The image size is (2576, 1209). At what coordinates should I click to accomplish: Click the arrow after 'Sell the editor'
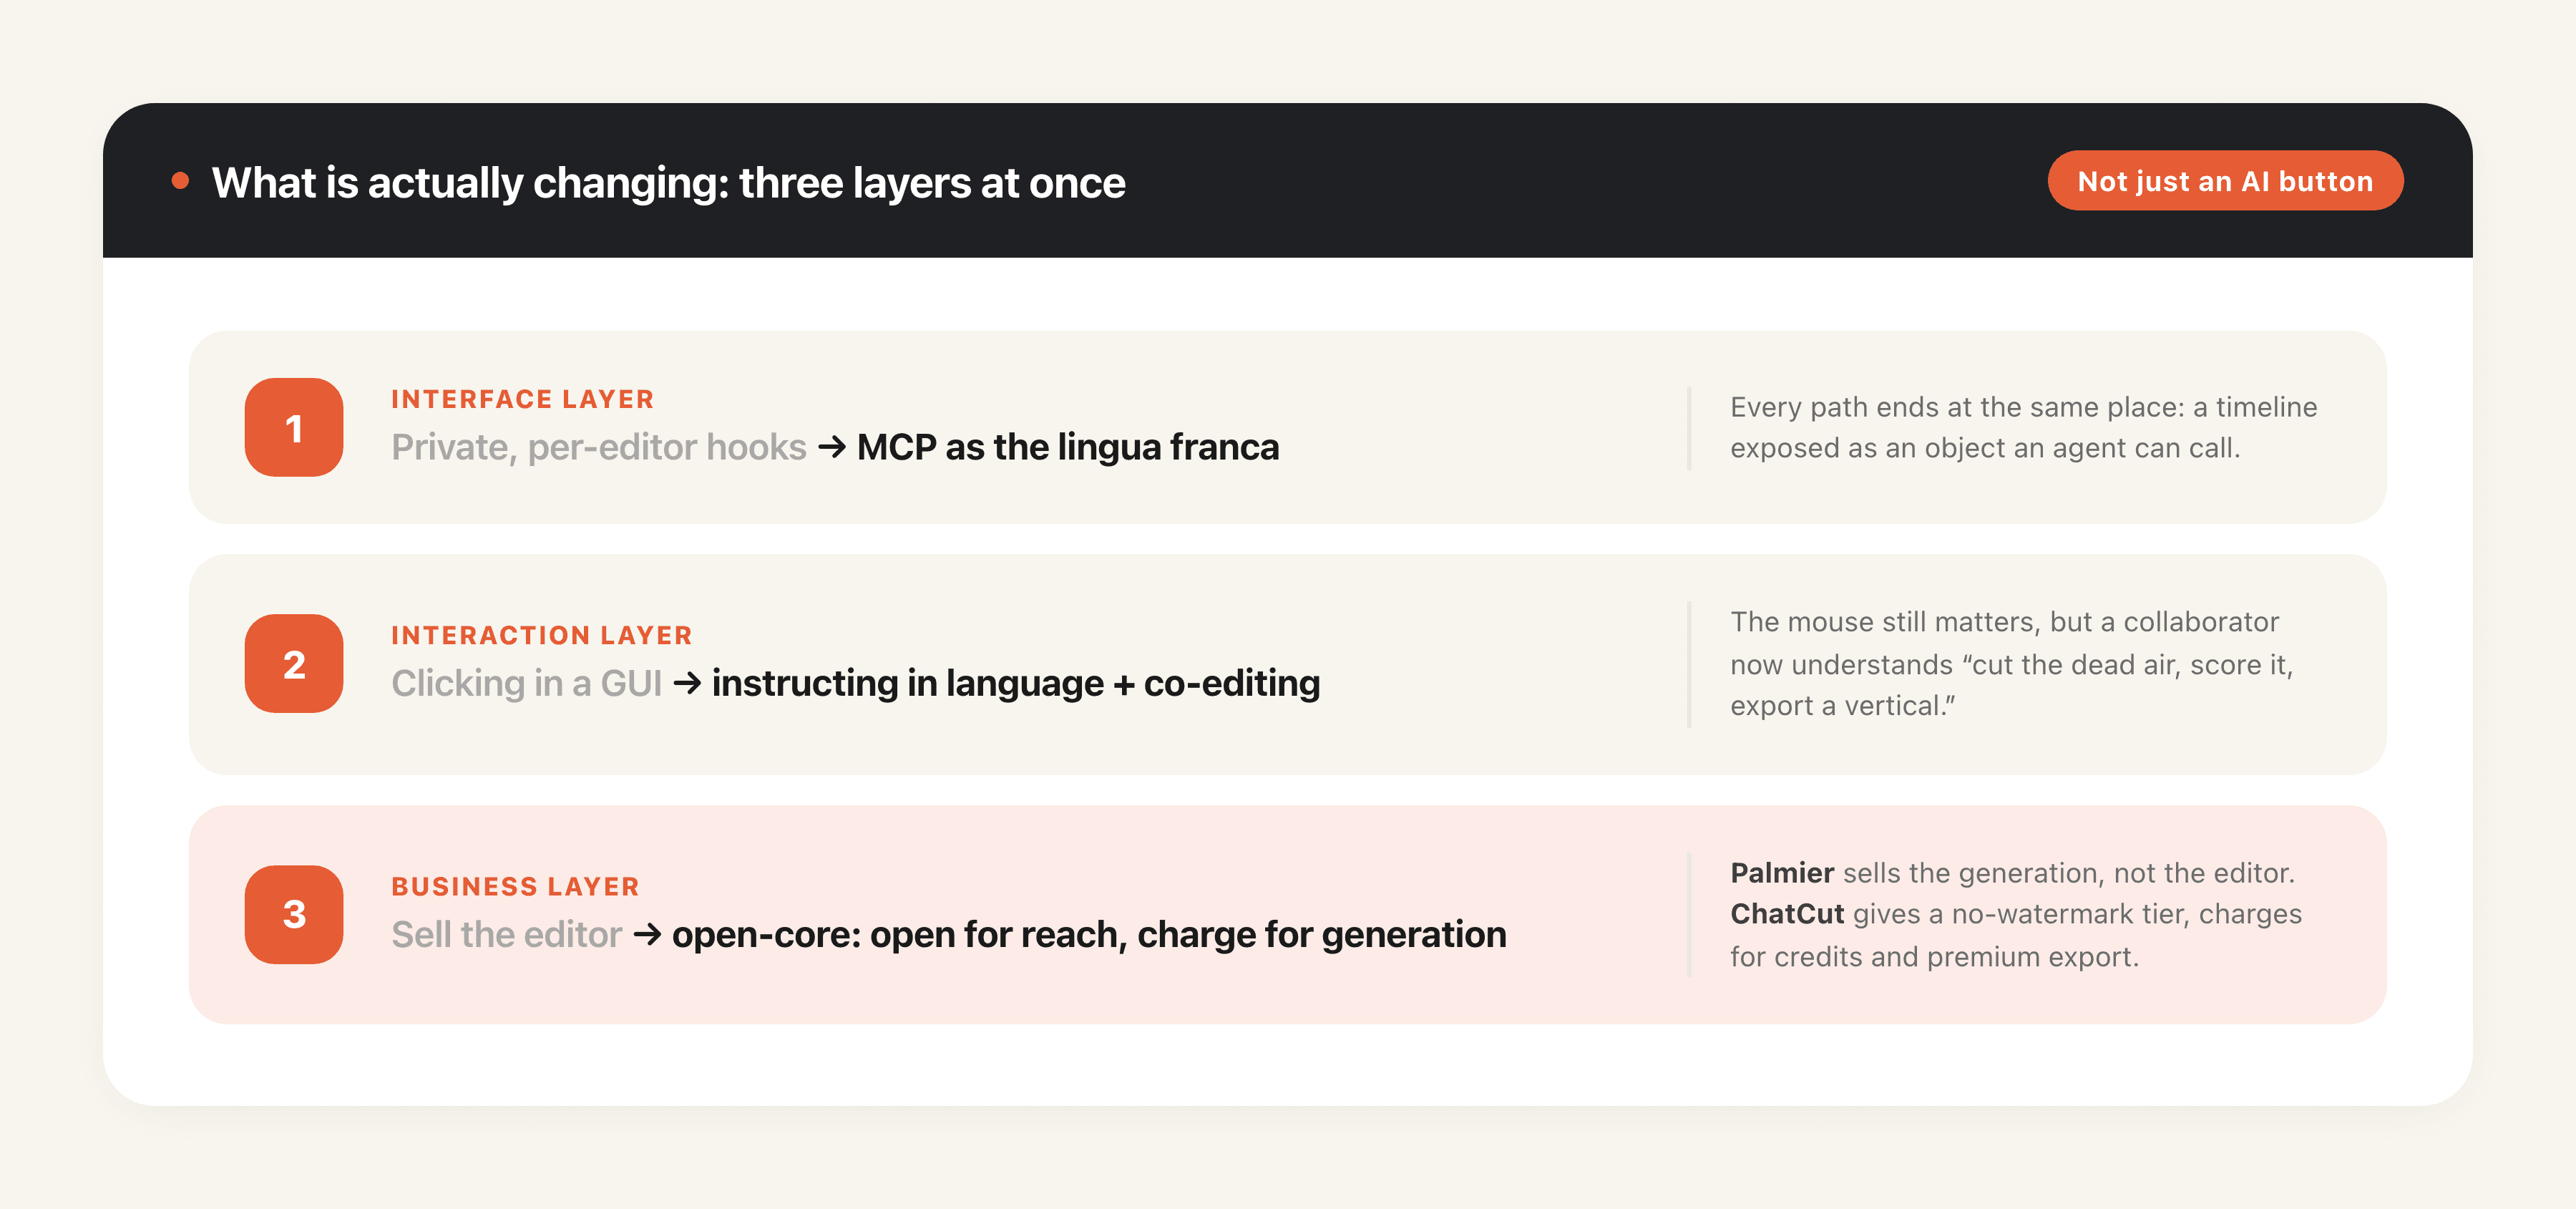(647, 934)
